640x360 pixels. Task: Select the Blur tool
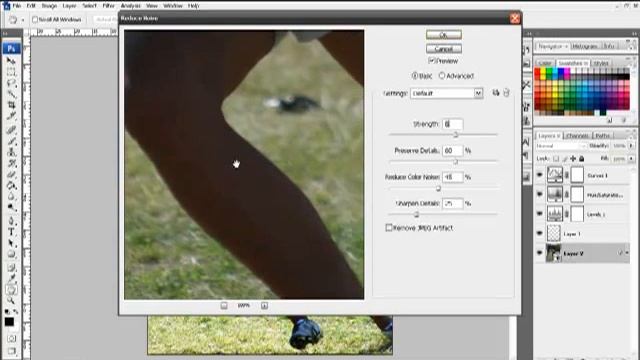tap(11, 196)
